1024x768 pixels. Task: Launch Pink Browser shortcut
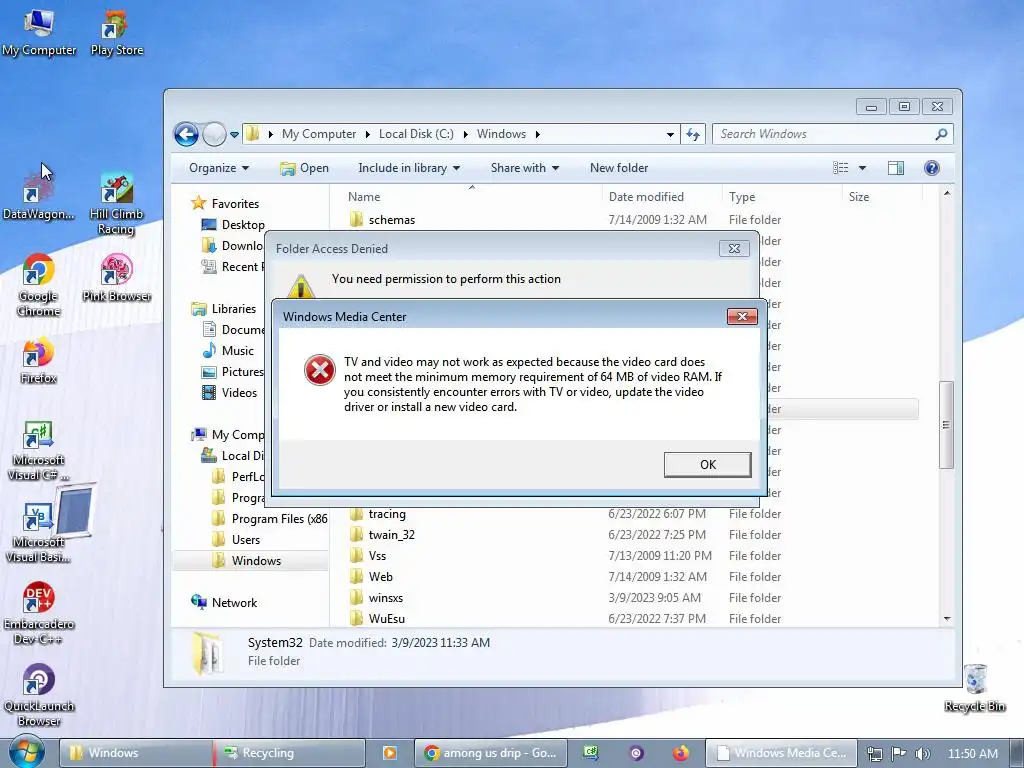click(116, 278)
